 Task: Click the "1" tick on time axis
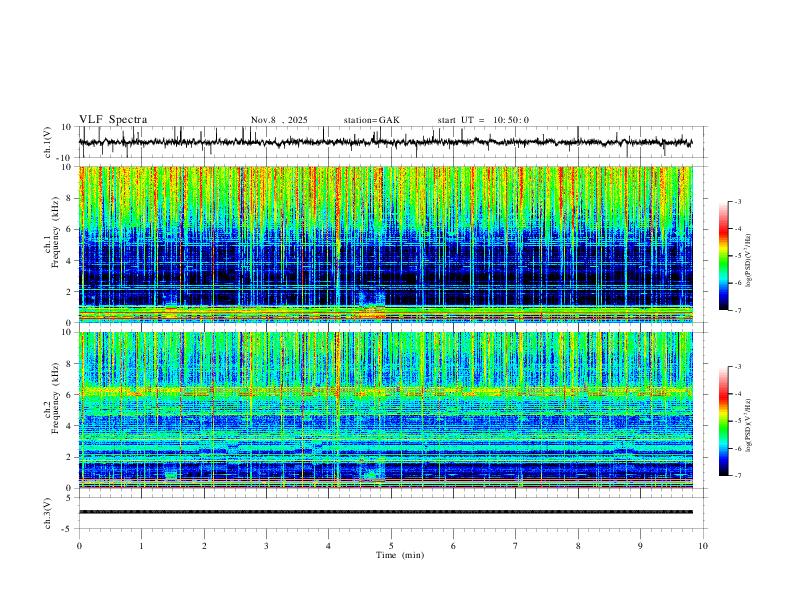[x=141, y=546]
